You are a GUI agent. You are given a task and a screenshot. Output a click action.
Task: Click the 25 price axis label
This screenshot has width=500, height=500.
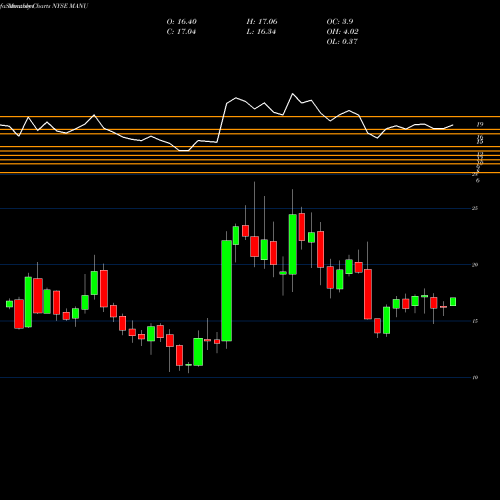[475, 208]
